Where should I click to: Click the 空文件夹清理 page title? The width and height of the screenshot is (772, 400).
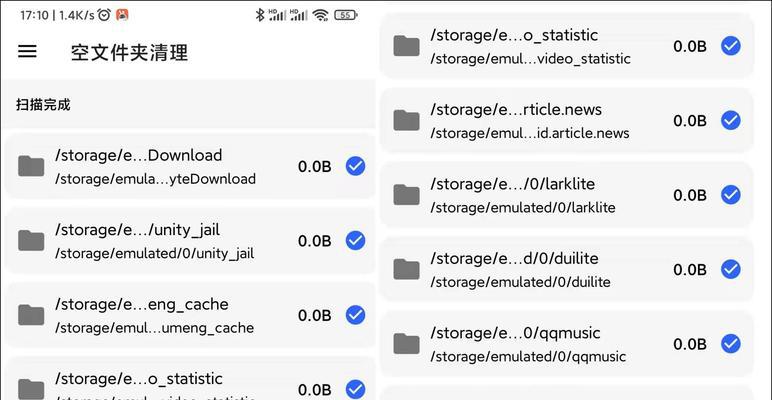129,52
